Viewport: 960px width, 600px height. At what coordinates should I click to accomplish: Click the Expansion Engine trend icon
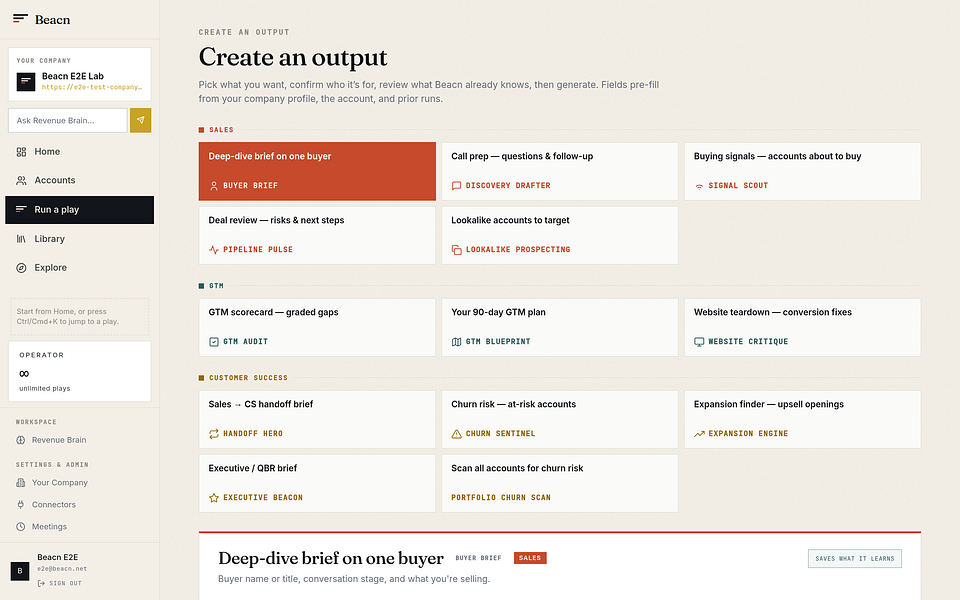coord(699,433)
